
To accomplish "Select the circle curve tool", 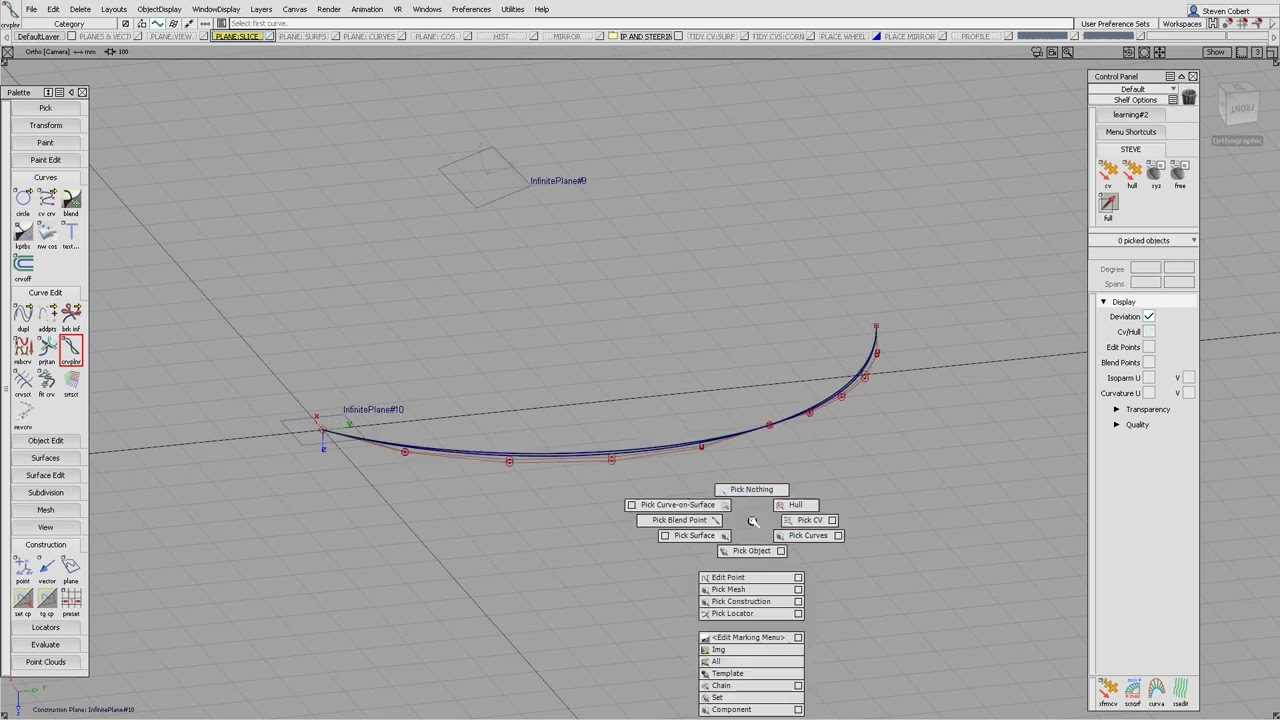I will (23, 200).
